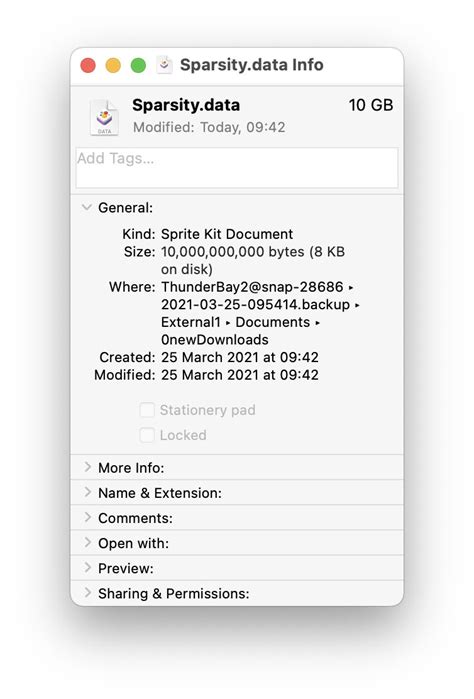
Task: Click 0newDownloads in the Where path
Action: 215,340
